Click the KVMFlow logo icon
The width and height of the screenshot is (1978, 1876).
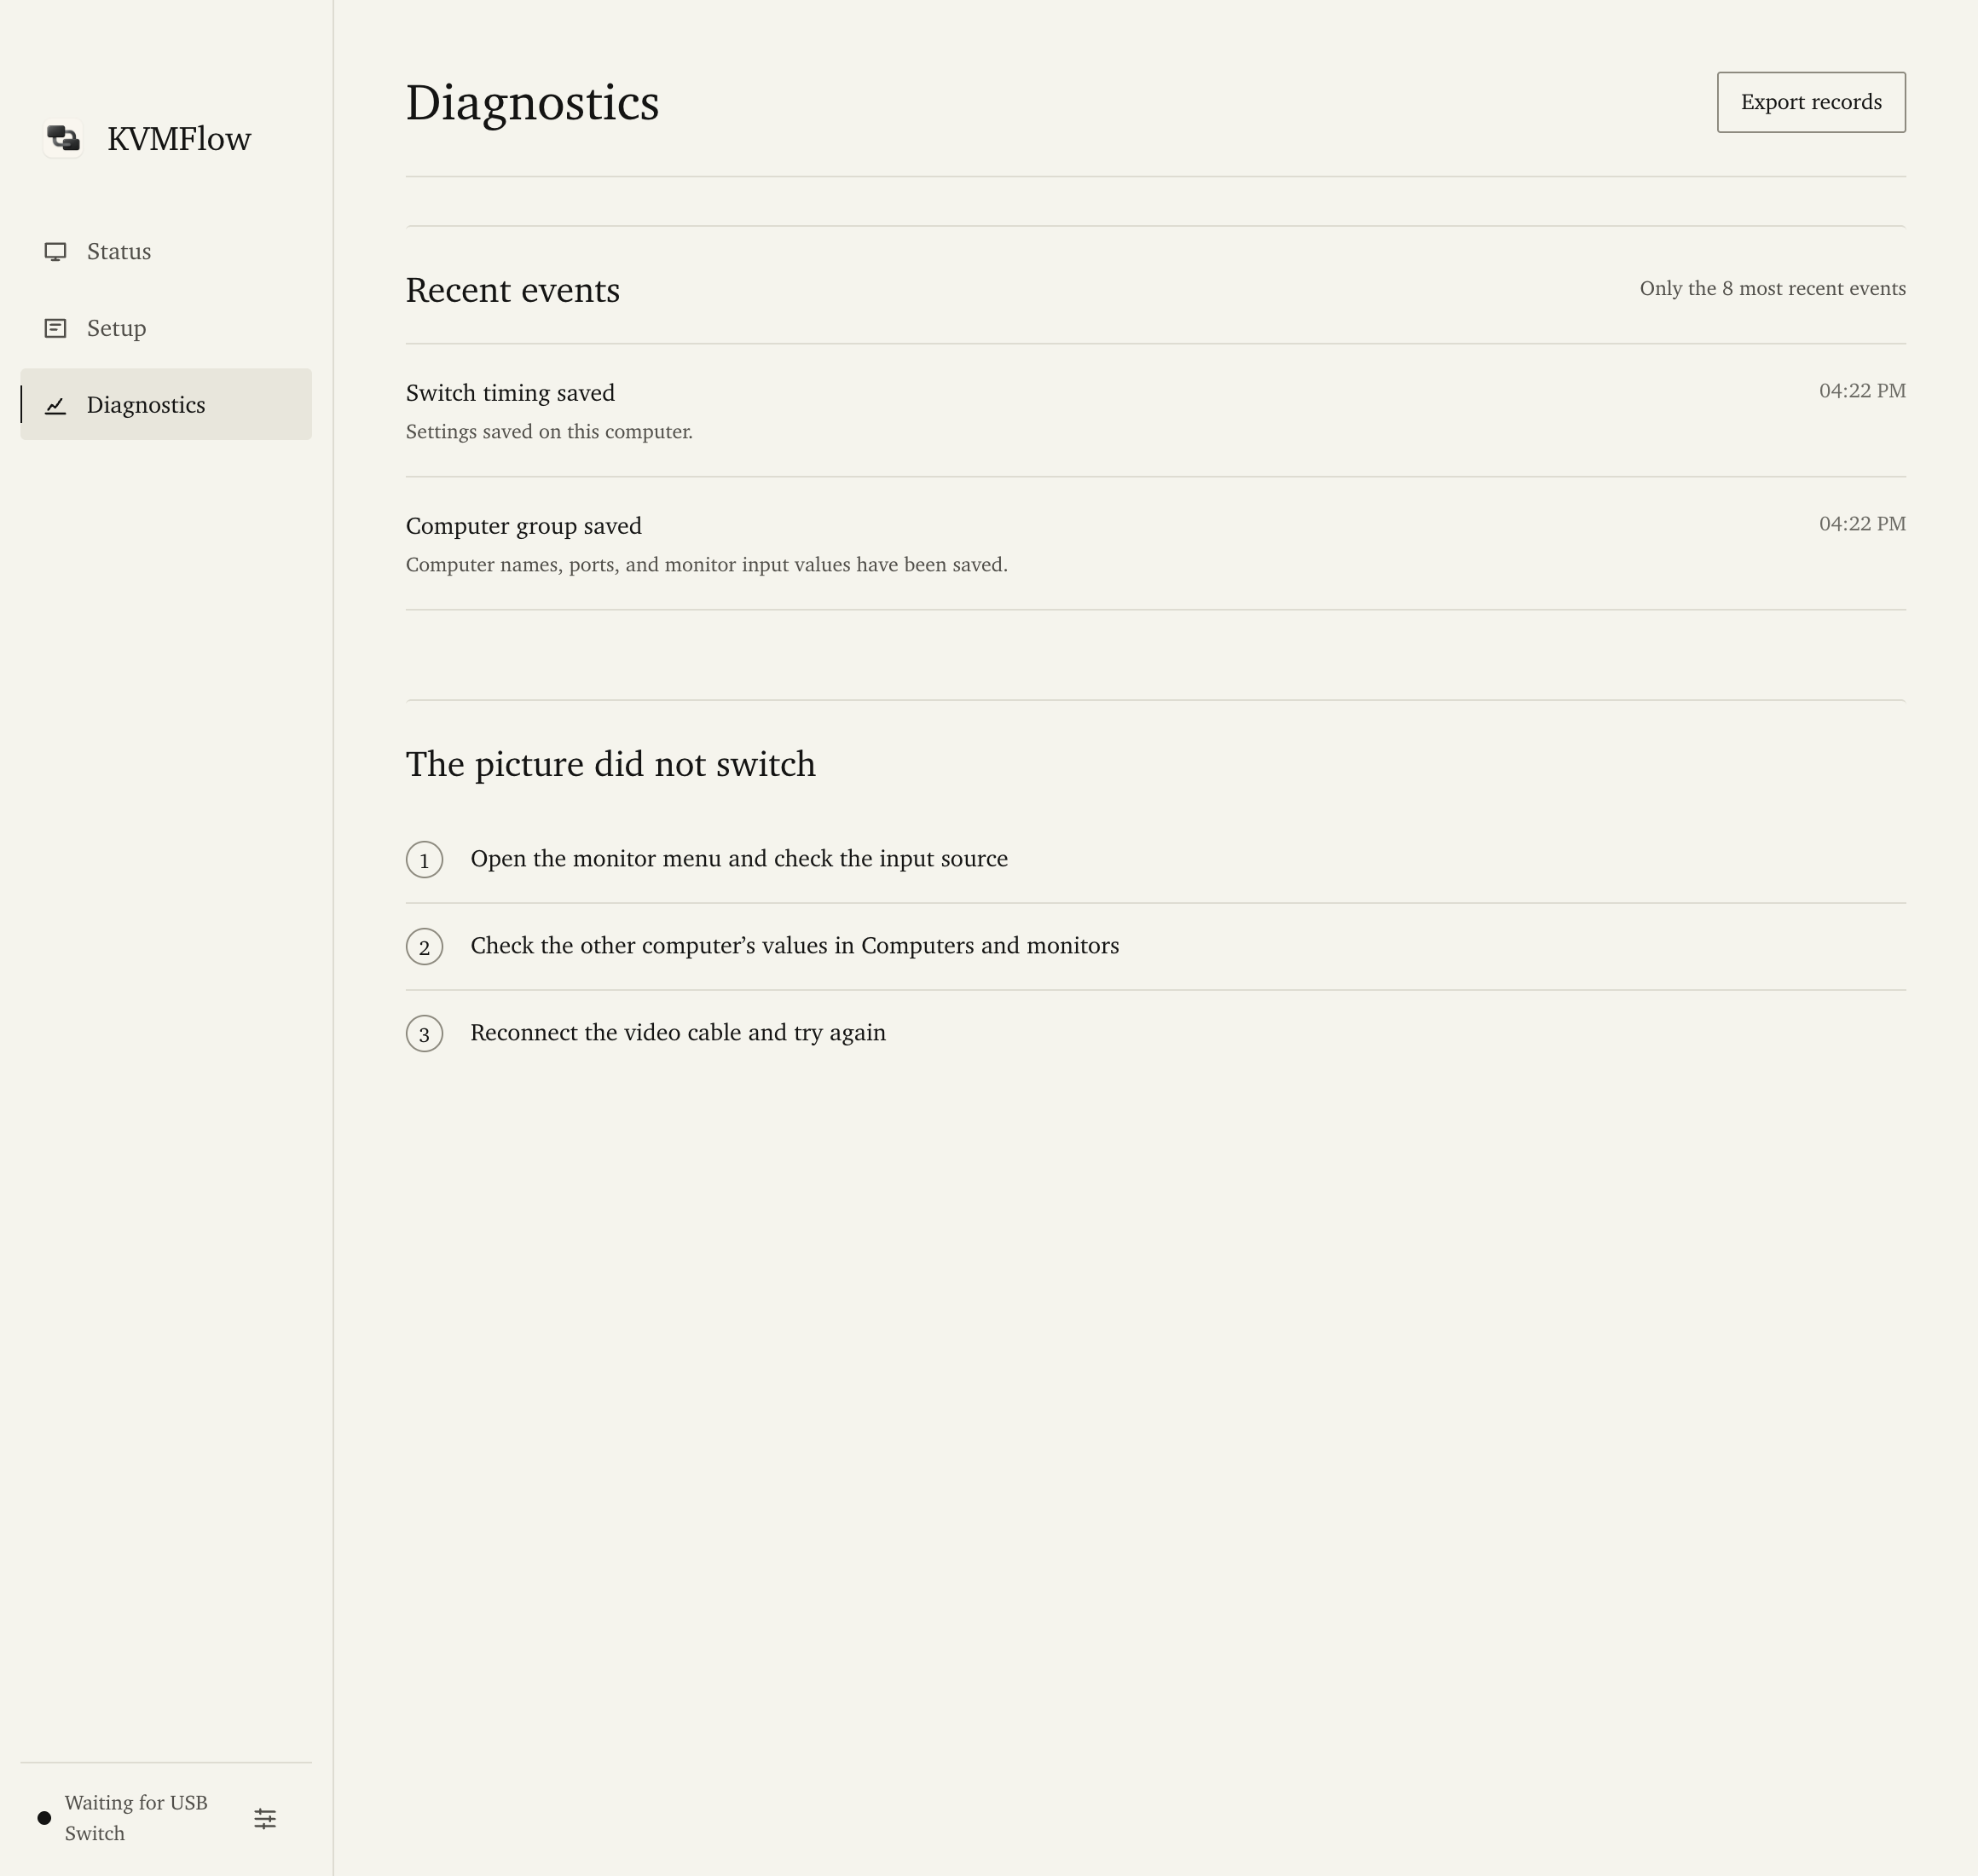coord(63,138)
